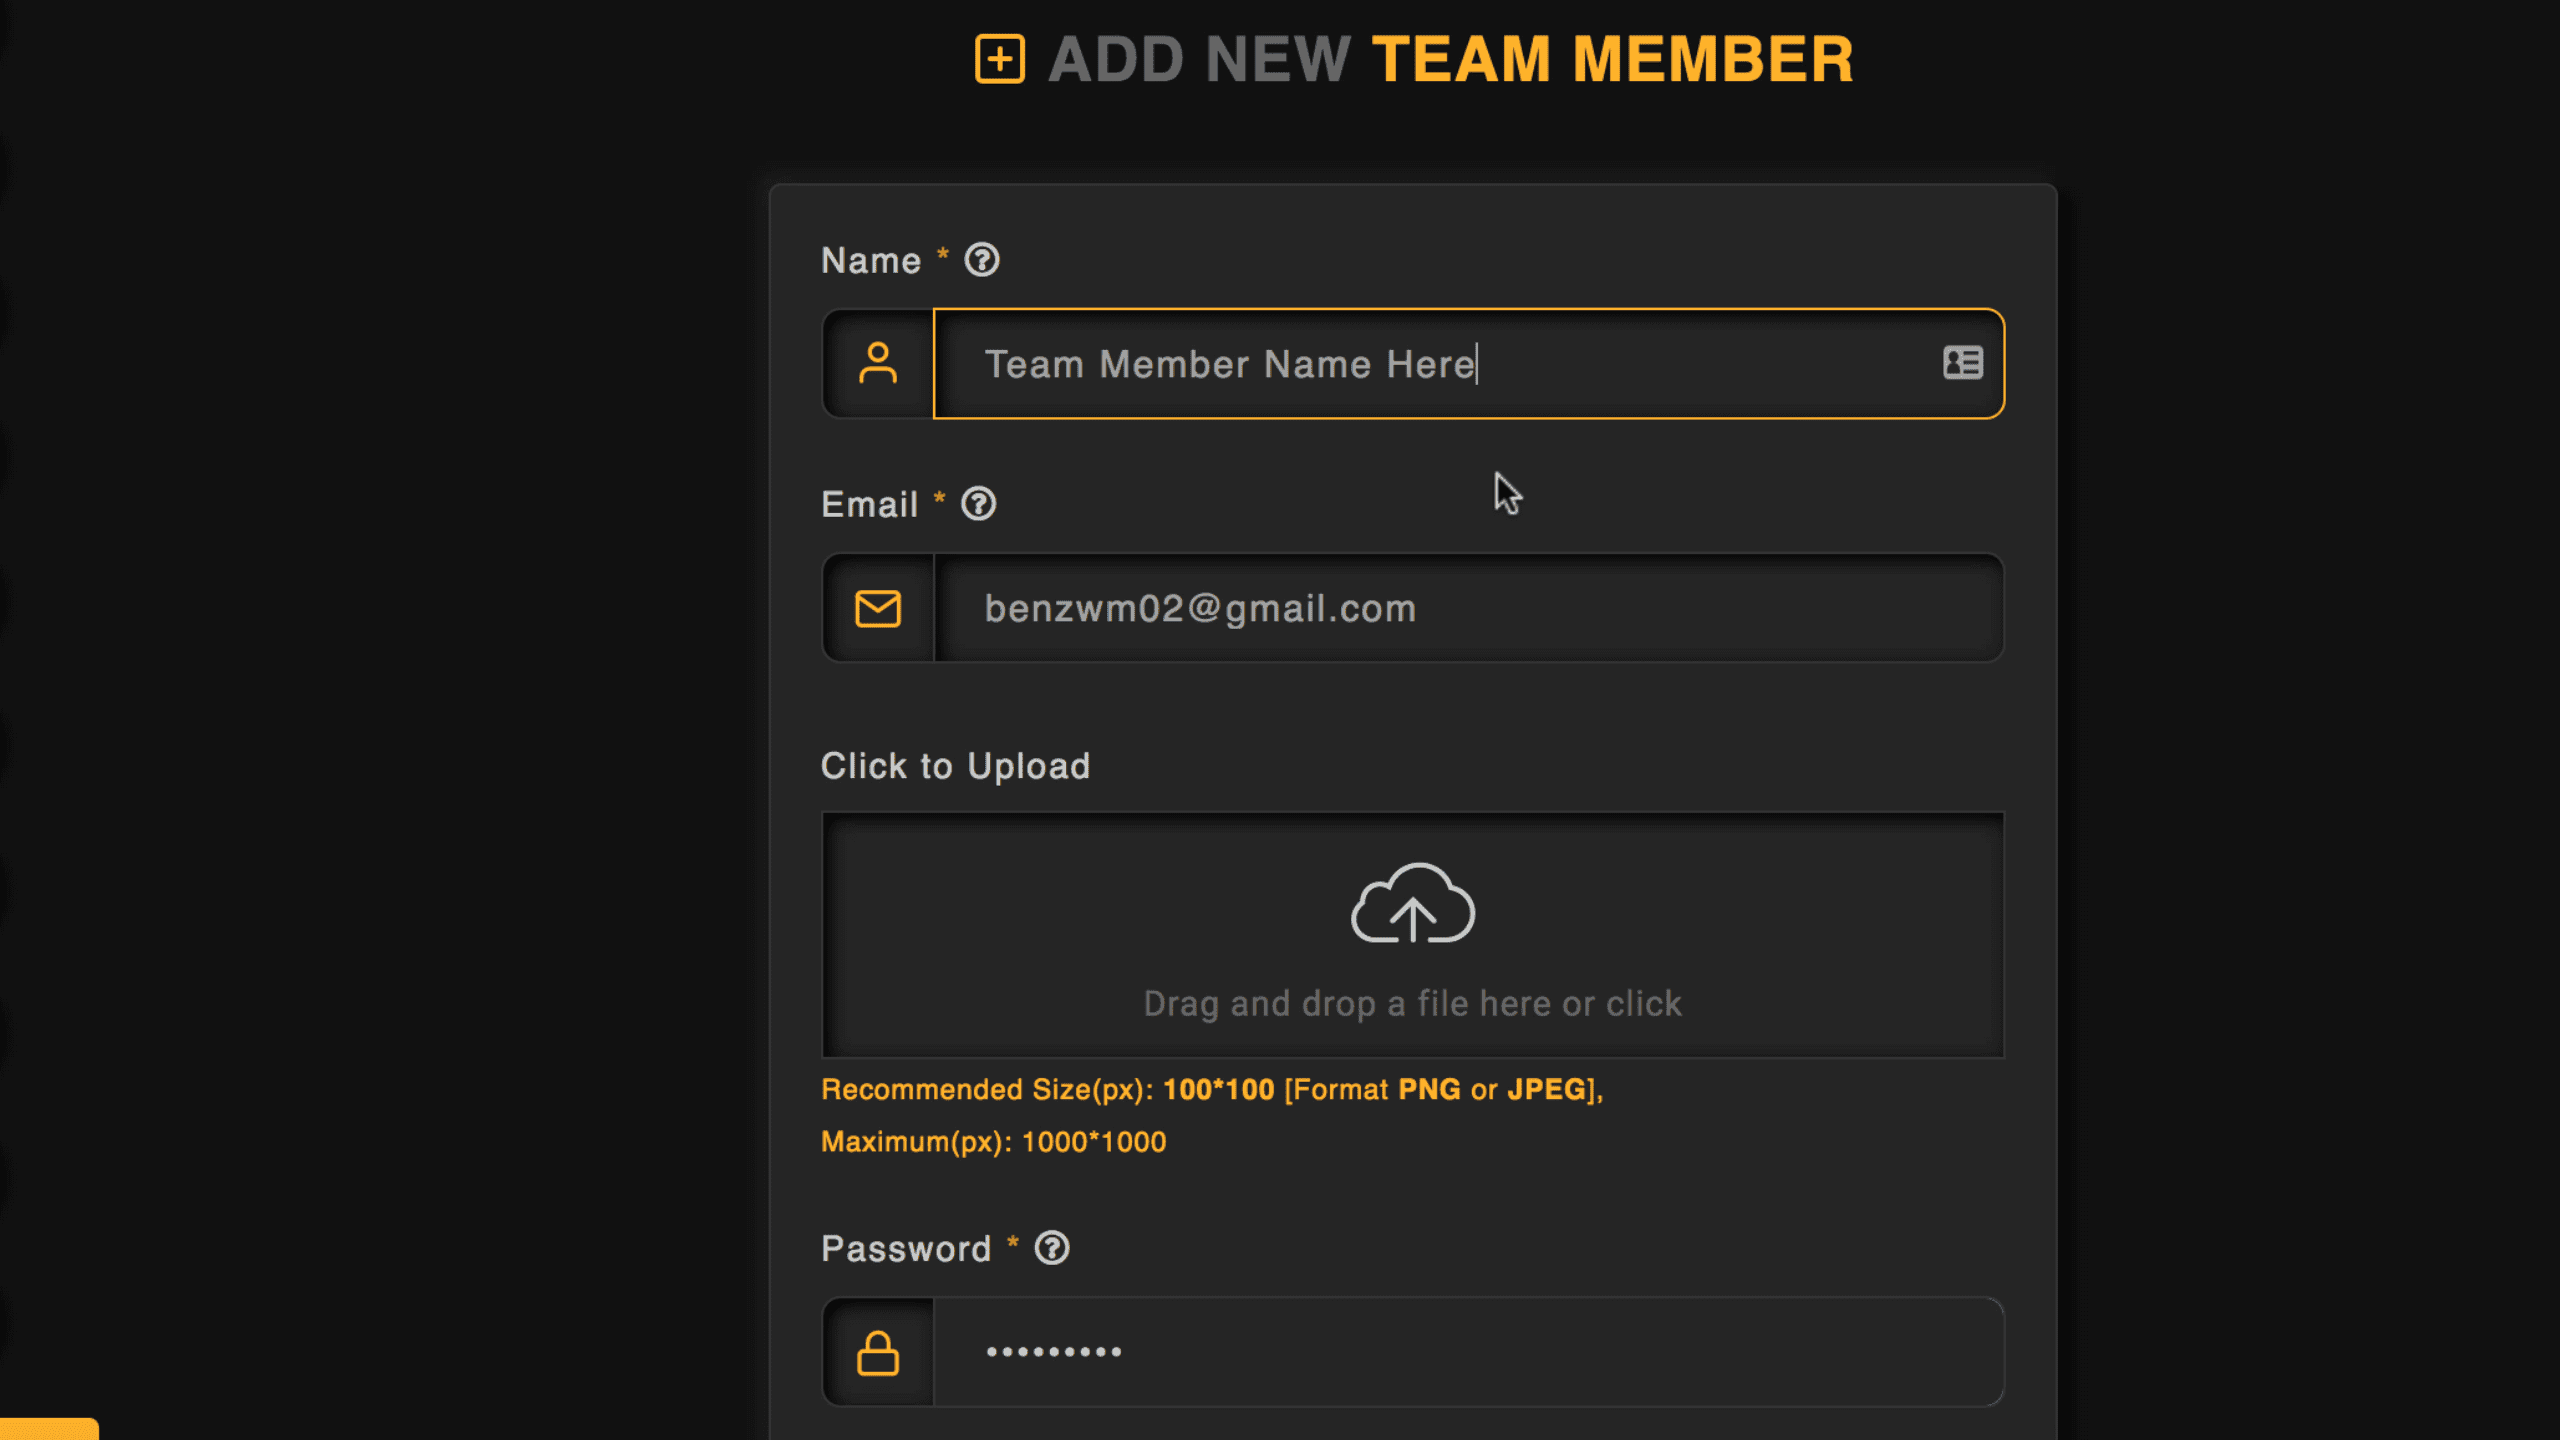Click the envelope icon beside the email field

(878, 608)
